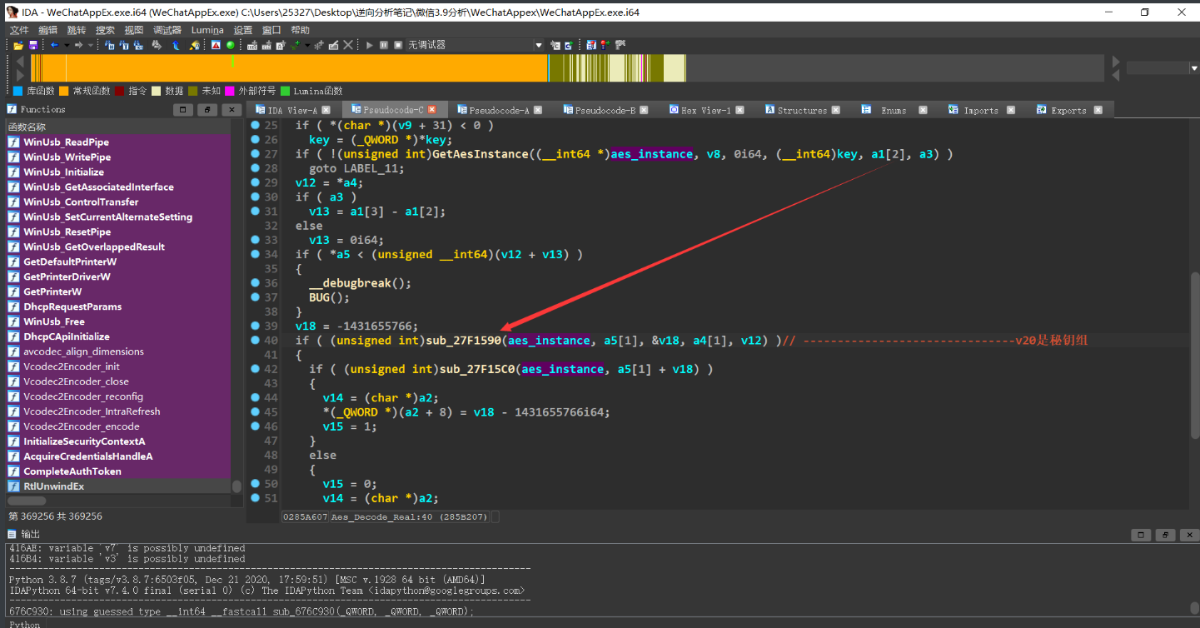The image size is (1200, 628).
Task: Click sub_27F1590 function call in line 40
Action: [464, 340]
